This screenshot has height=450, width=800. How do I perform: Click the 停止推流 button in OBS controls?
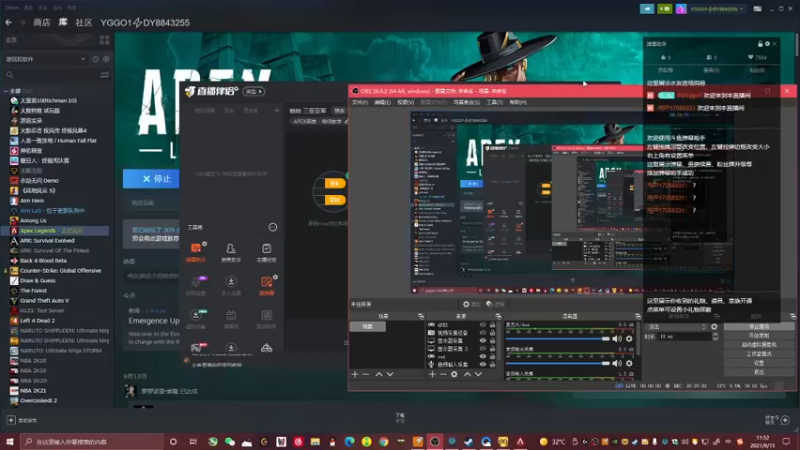pos(759,327)
